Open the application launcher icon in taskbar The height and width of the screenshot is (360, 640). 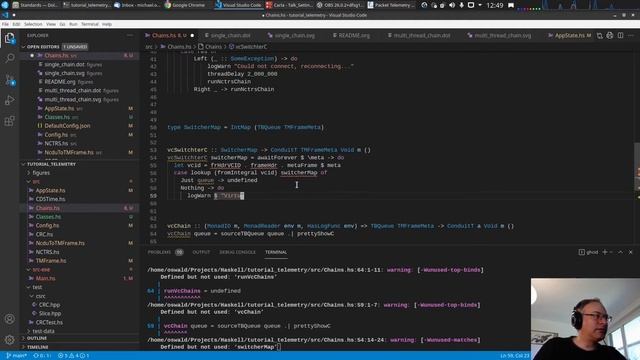tap(5, 5)
